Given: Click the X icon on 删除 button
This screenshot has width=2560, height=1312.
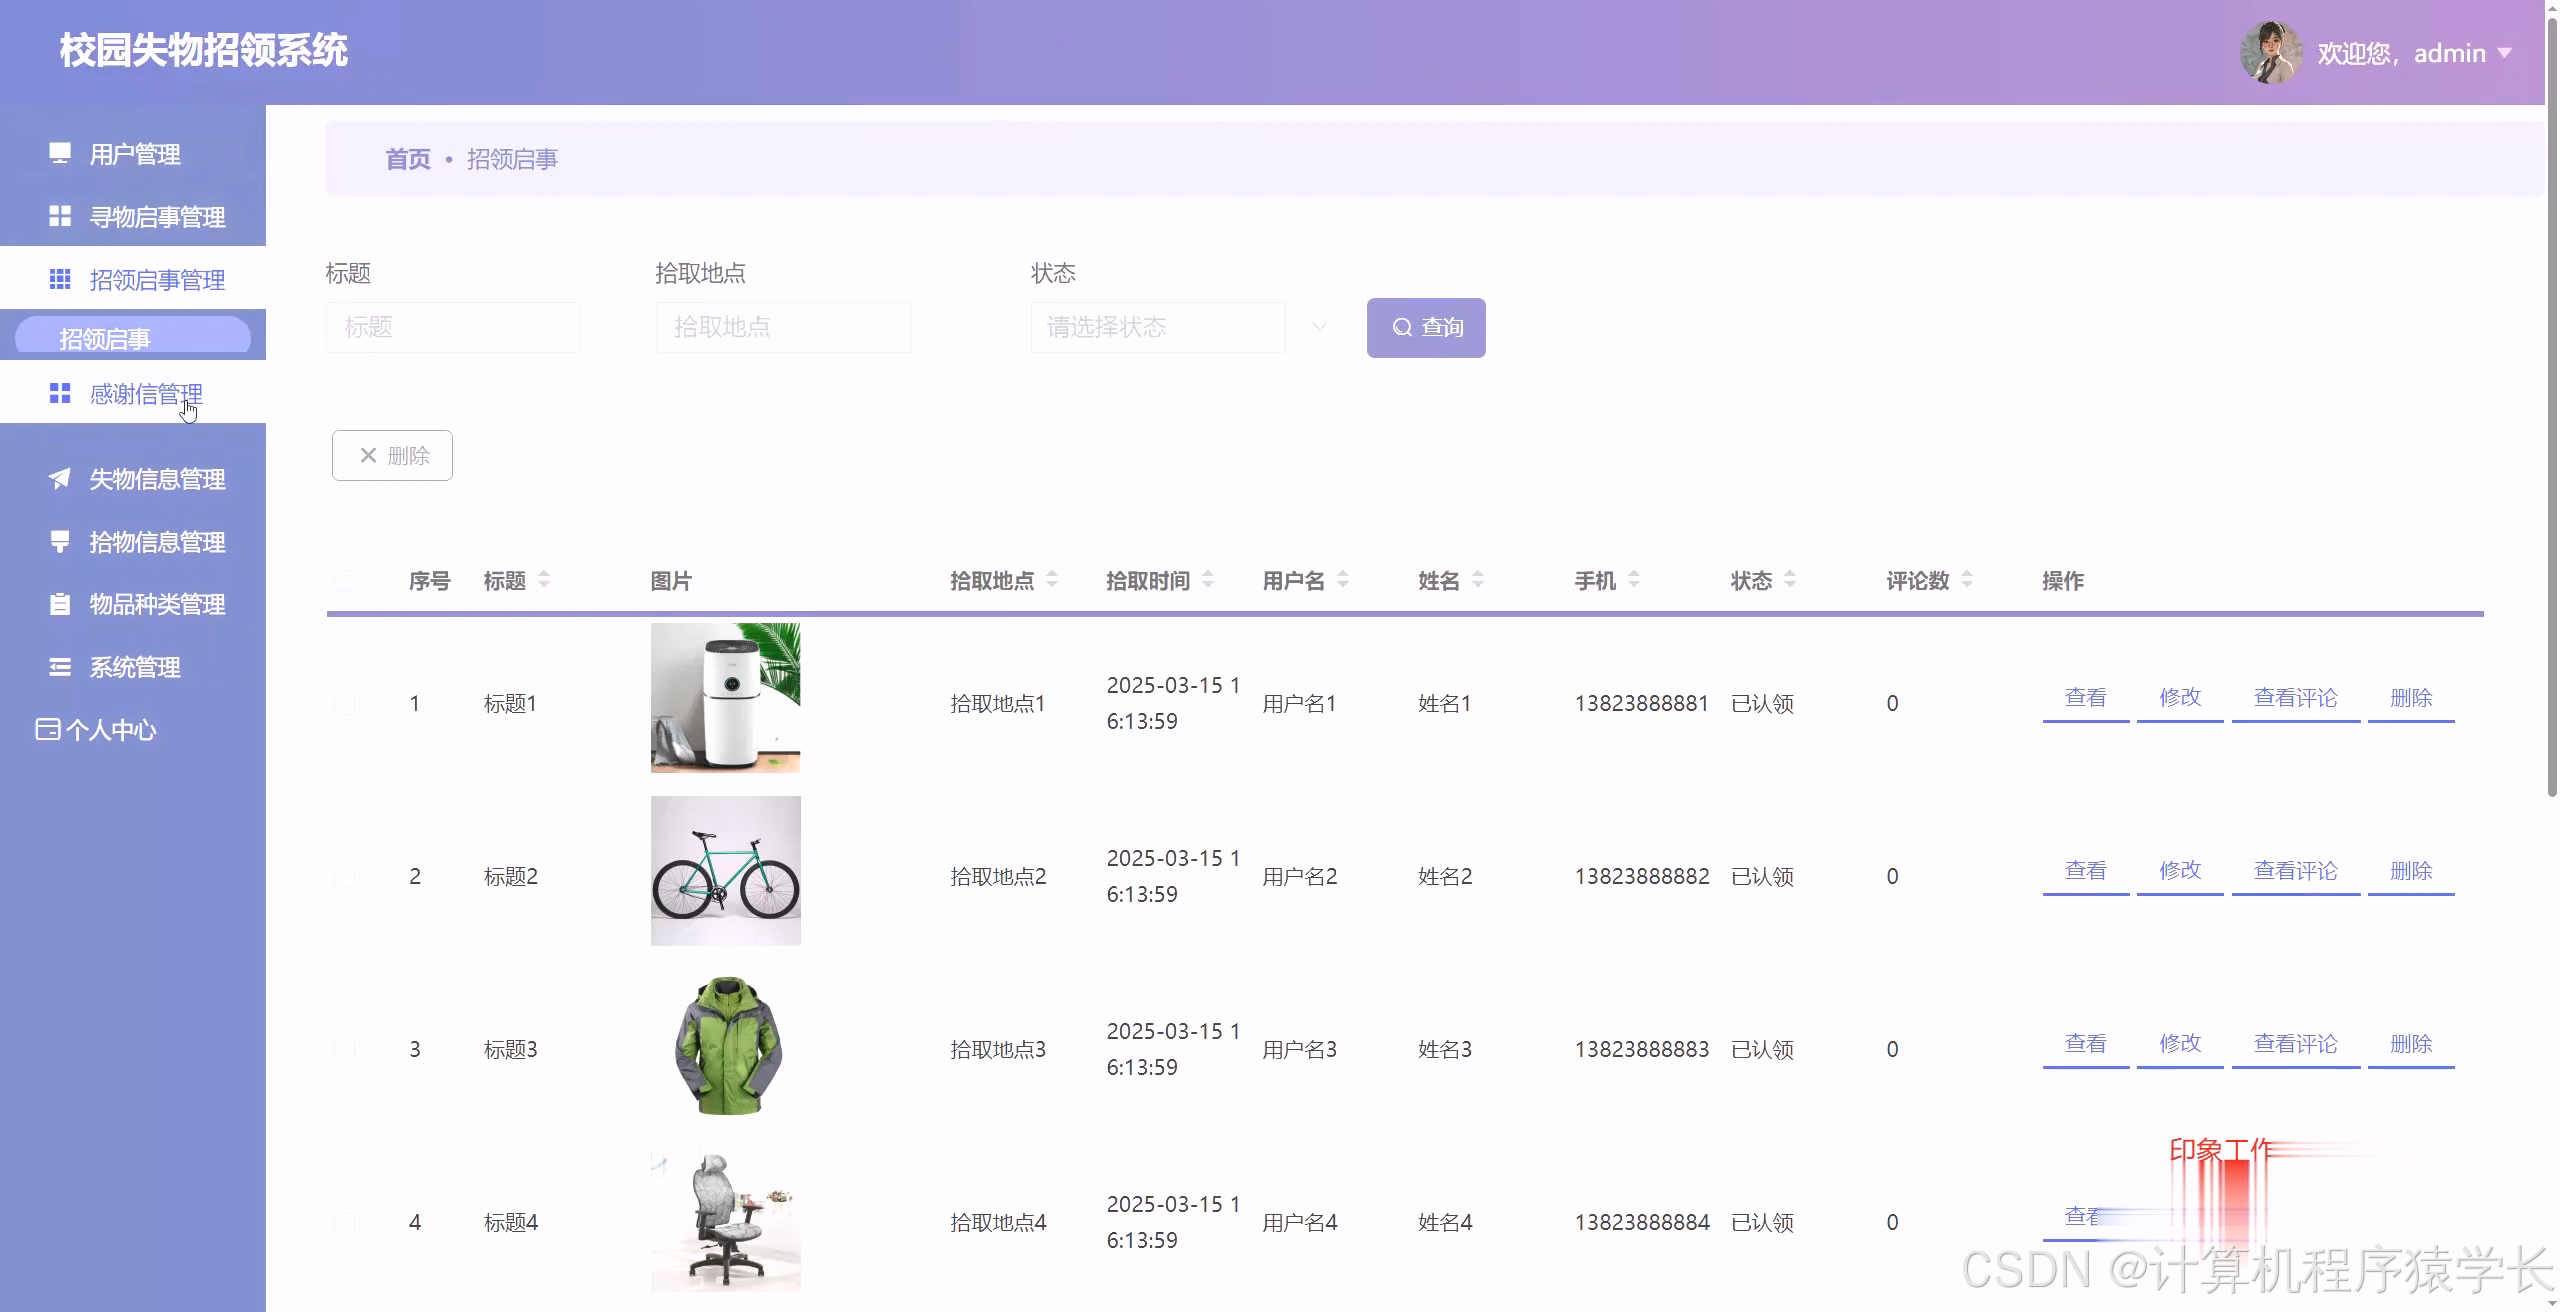Looking at the screenshot, I should 370,455.
